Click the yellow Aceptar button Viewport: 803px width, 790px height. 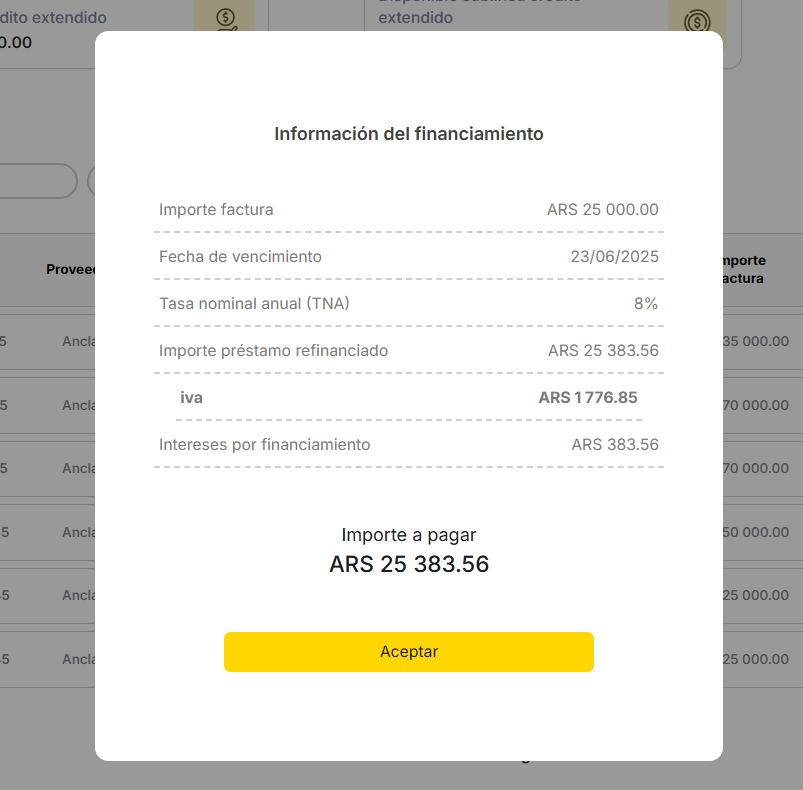(x=408, y=652)
